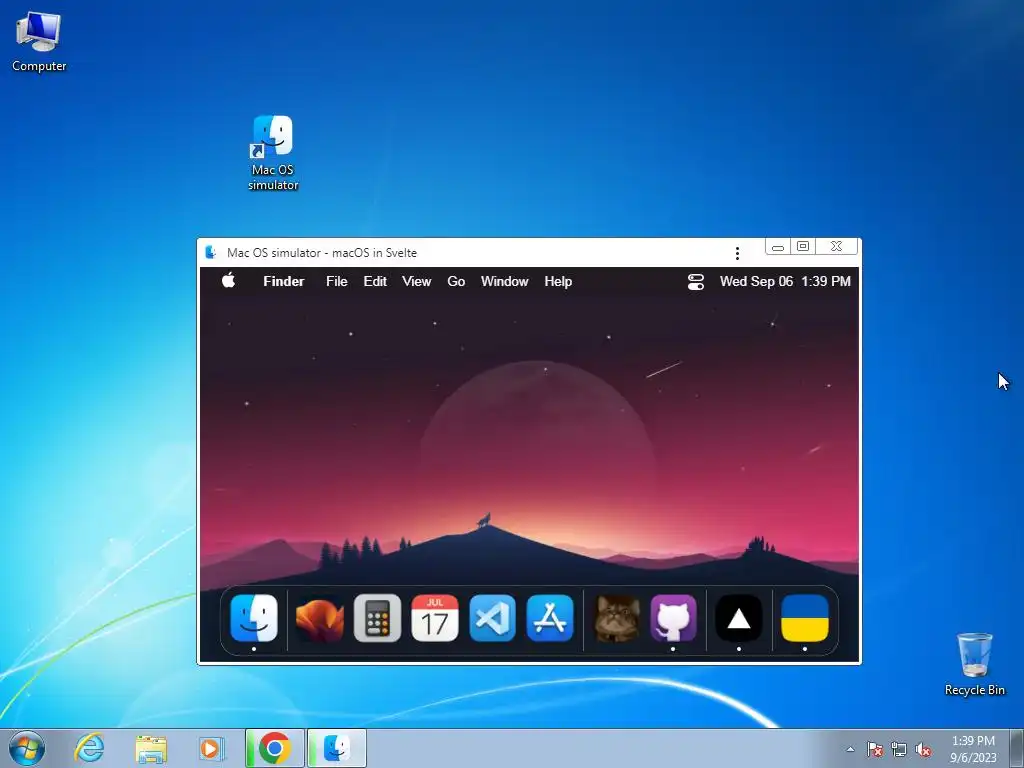Open the Vercel triangle dock icon

tap(739, 618)
